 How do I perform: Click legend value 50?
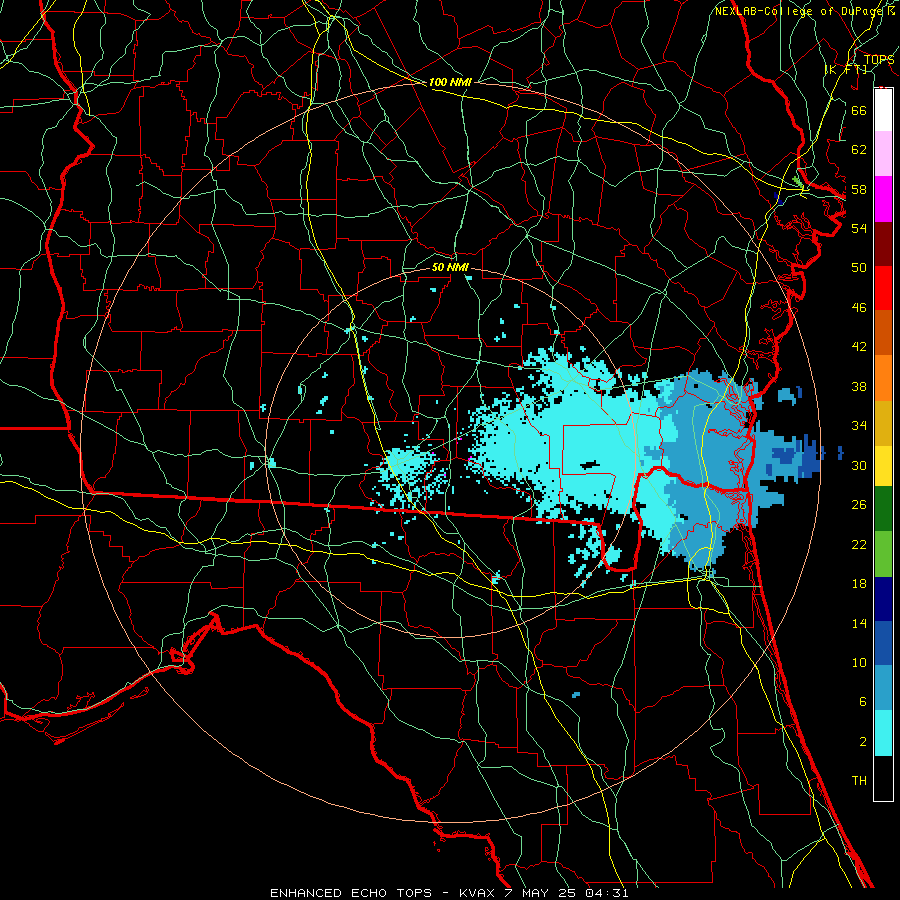pos(859,268)
